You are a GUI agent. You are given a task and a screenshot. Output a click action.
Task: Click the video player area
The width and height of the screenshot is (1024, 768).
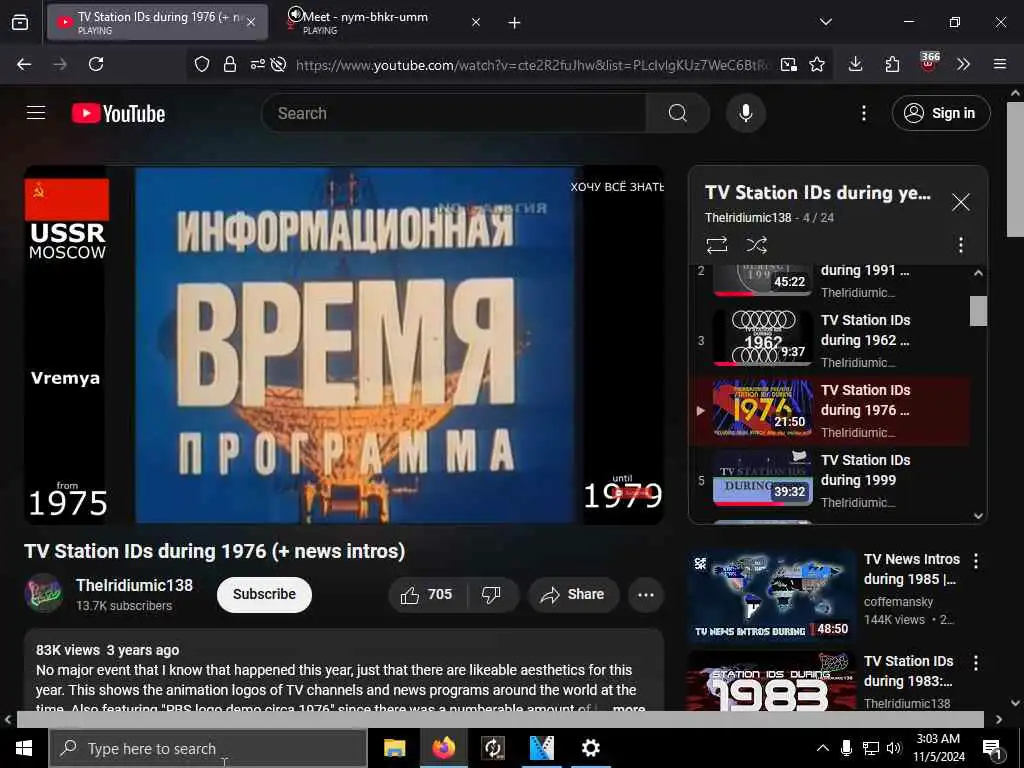click(x=344, y=345)
